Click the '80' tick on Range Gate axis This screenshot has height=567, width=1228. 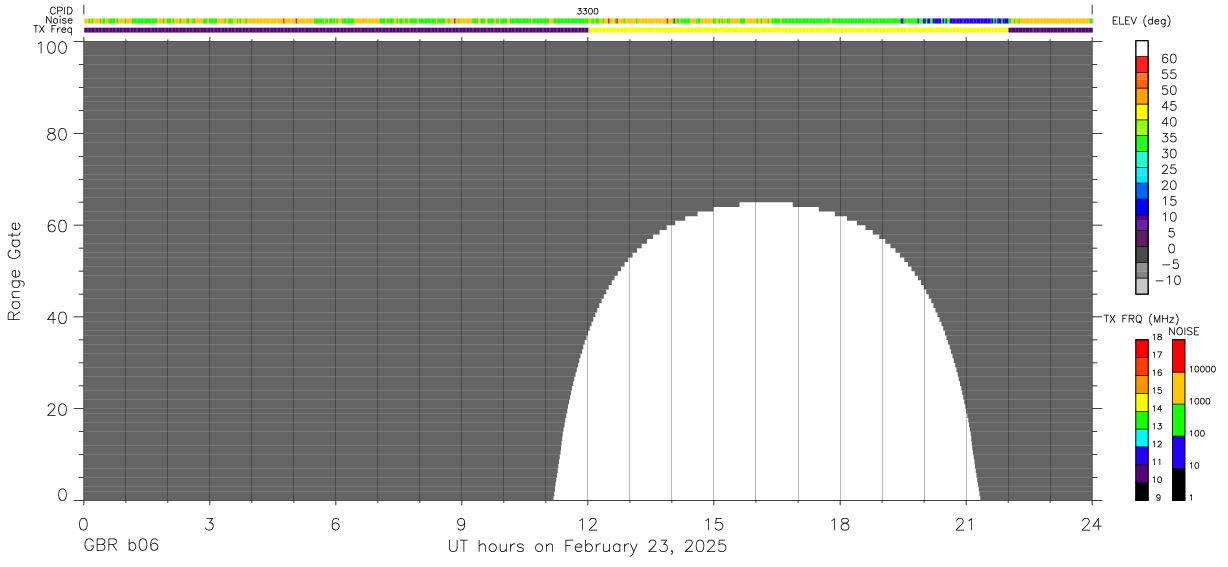57,133
